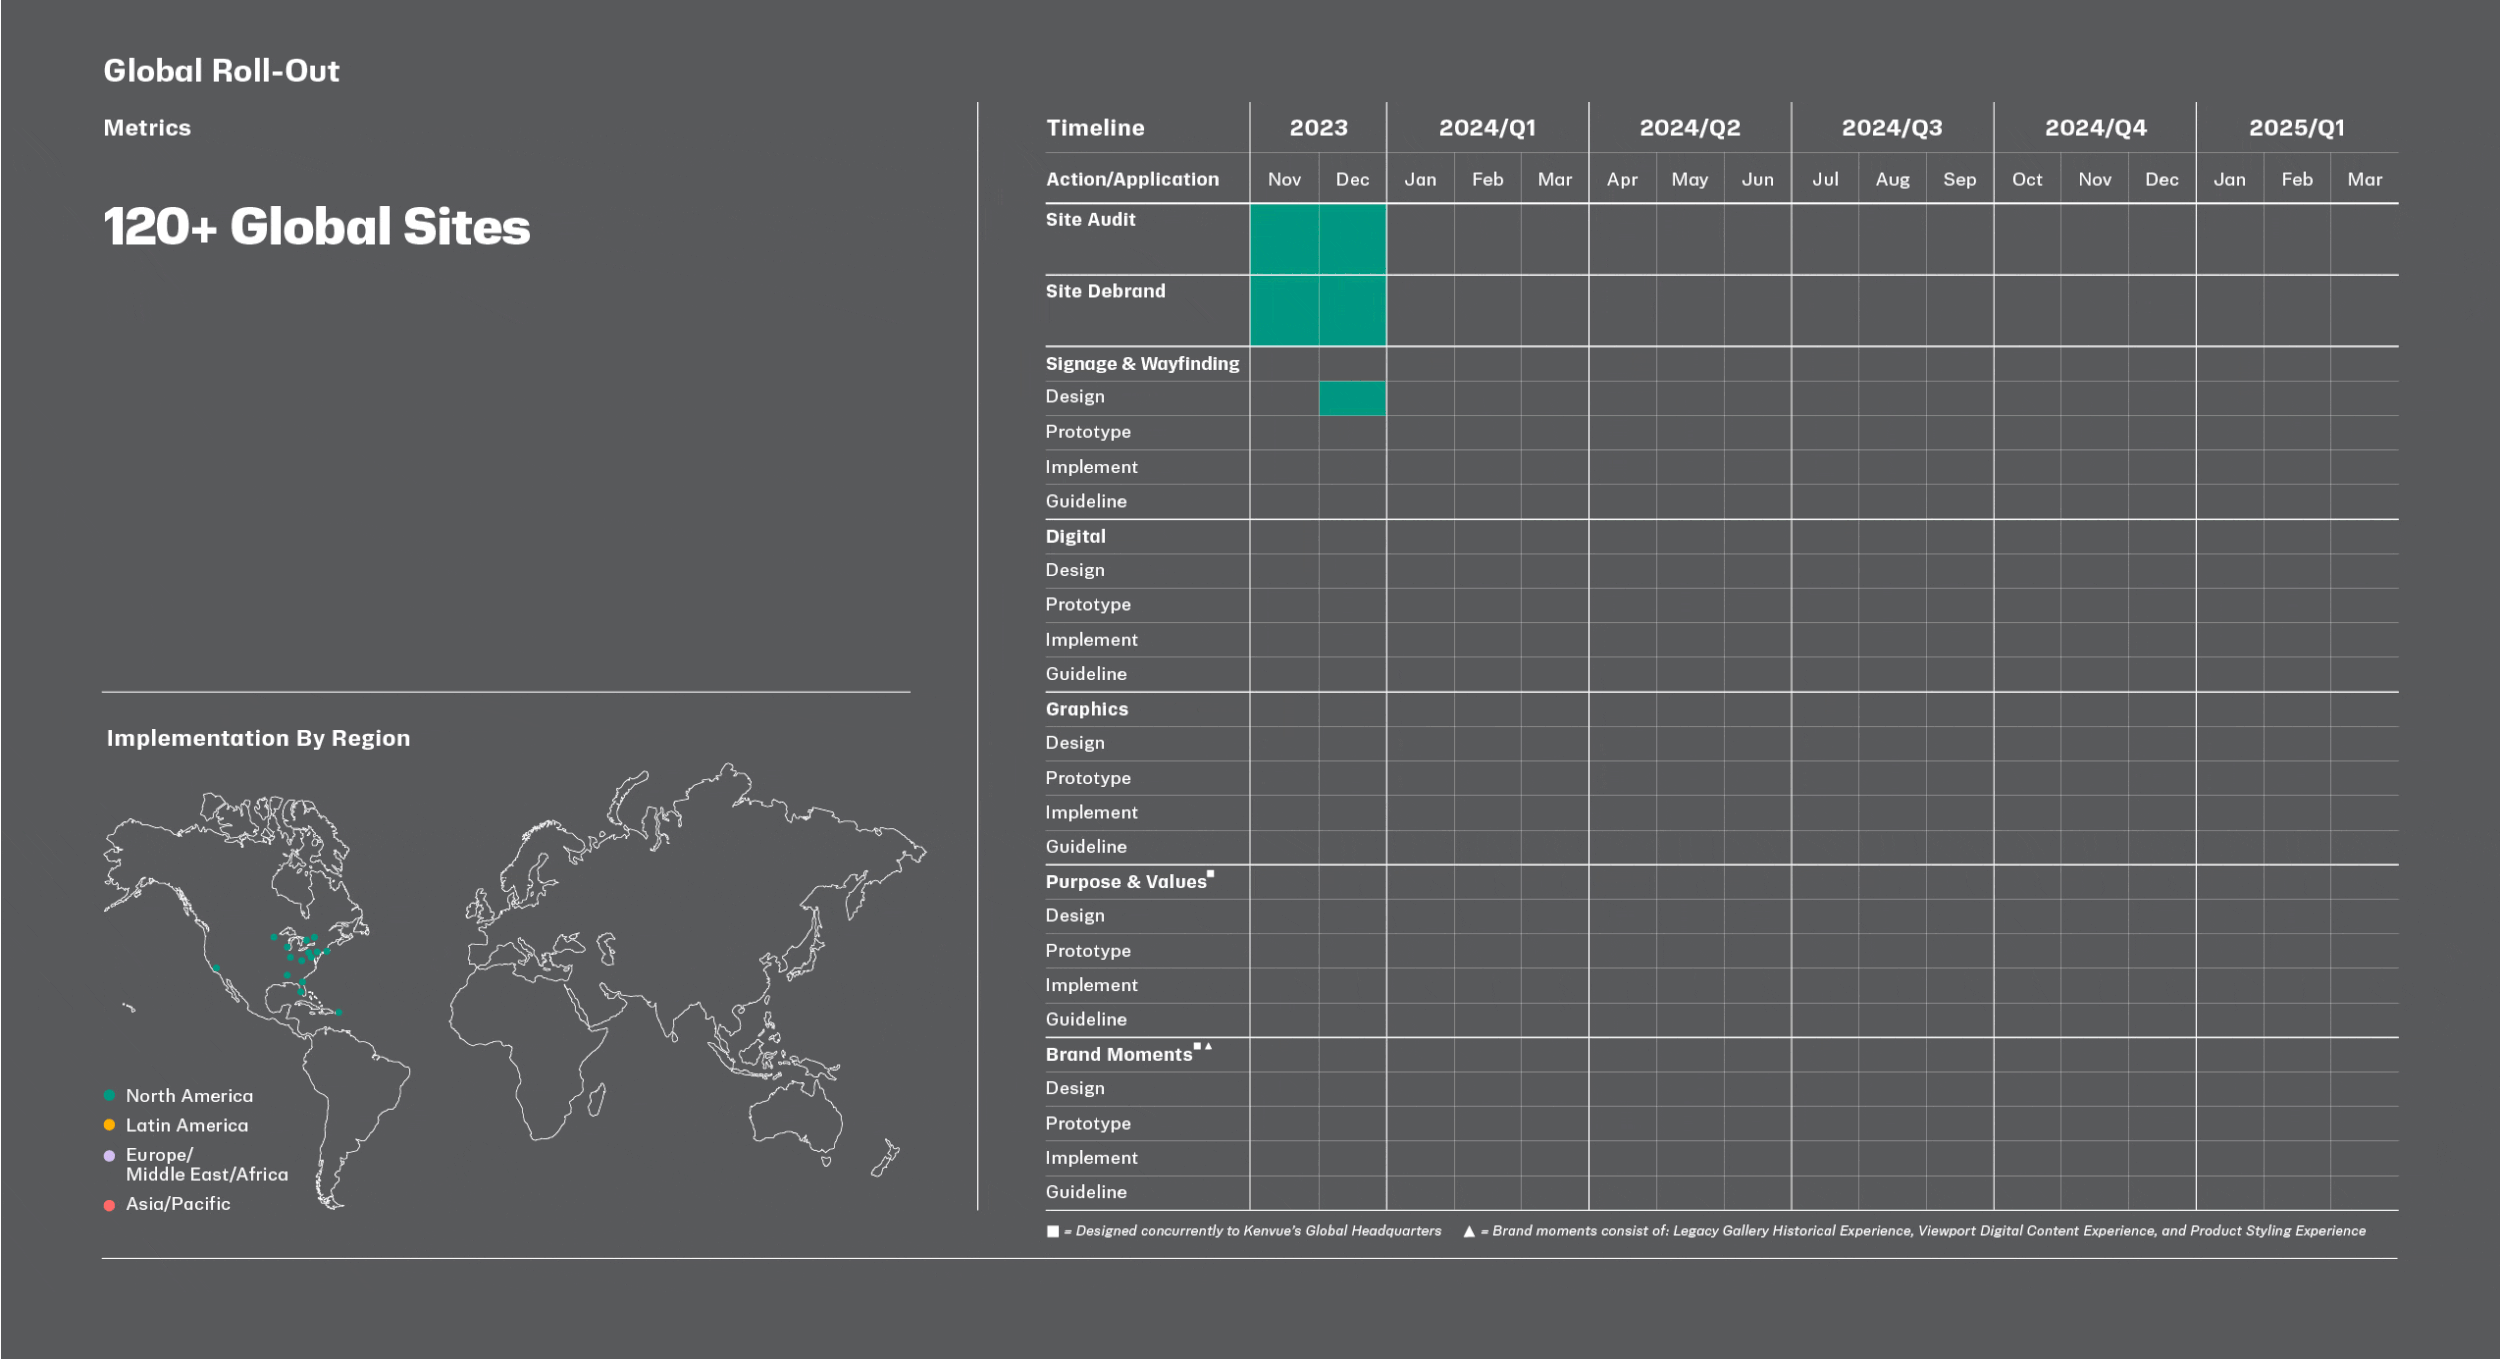This screenshot has width=2500, height=1359.
Task: Click the teal Signage Design December block
Action: coord(1352,398)
